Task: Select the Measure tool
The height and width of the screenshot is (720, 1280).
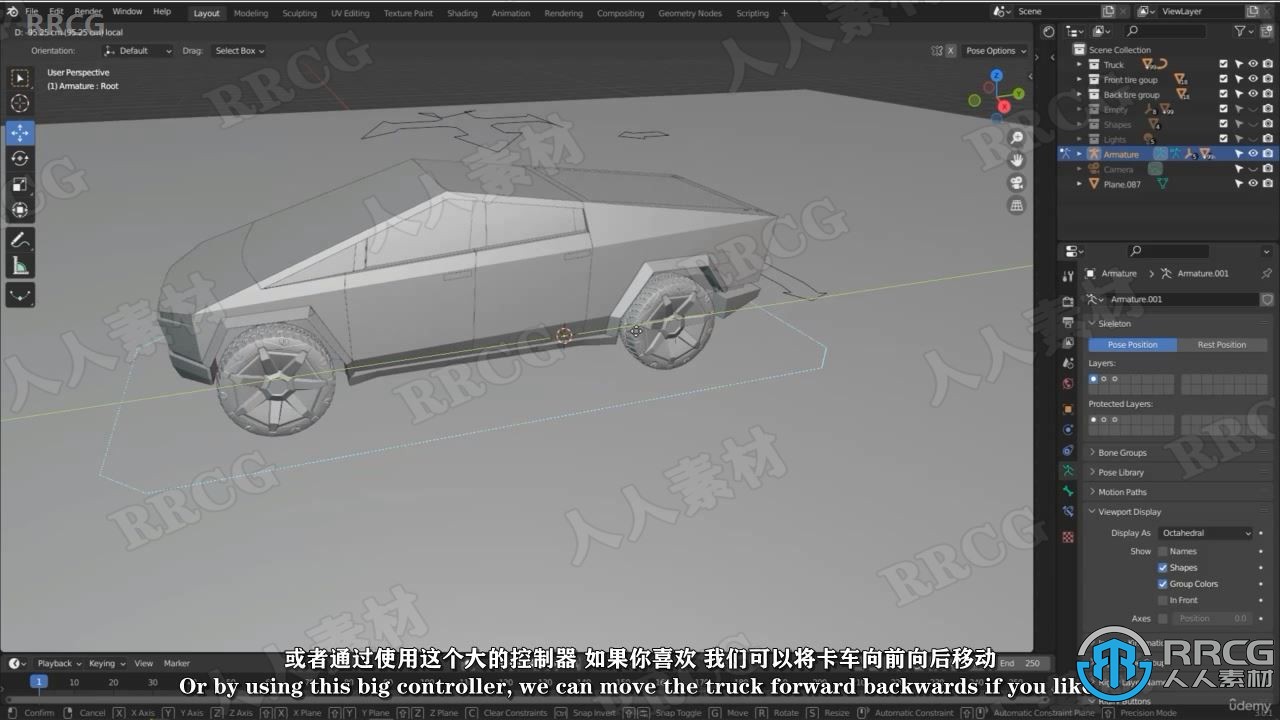Action: [x=20, y=265]
